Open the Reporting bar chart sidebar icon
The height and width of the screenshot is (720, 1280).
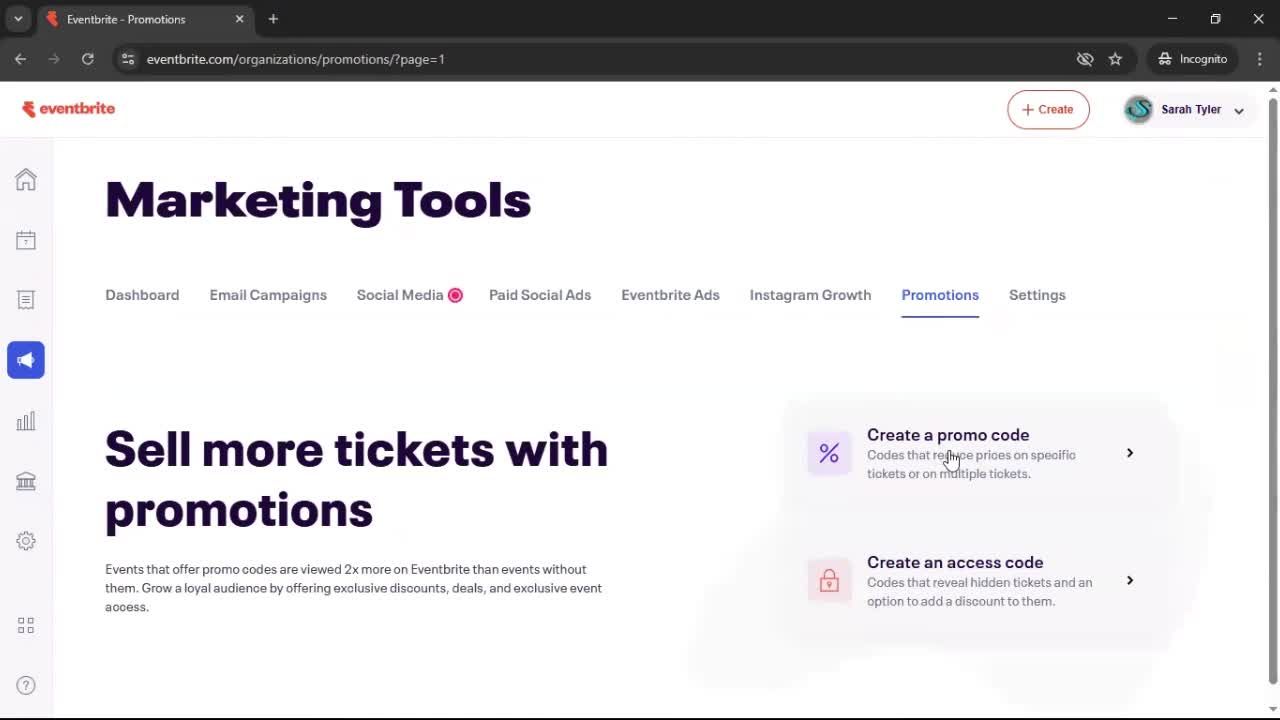(x=26, y=421)
